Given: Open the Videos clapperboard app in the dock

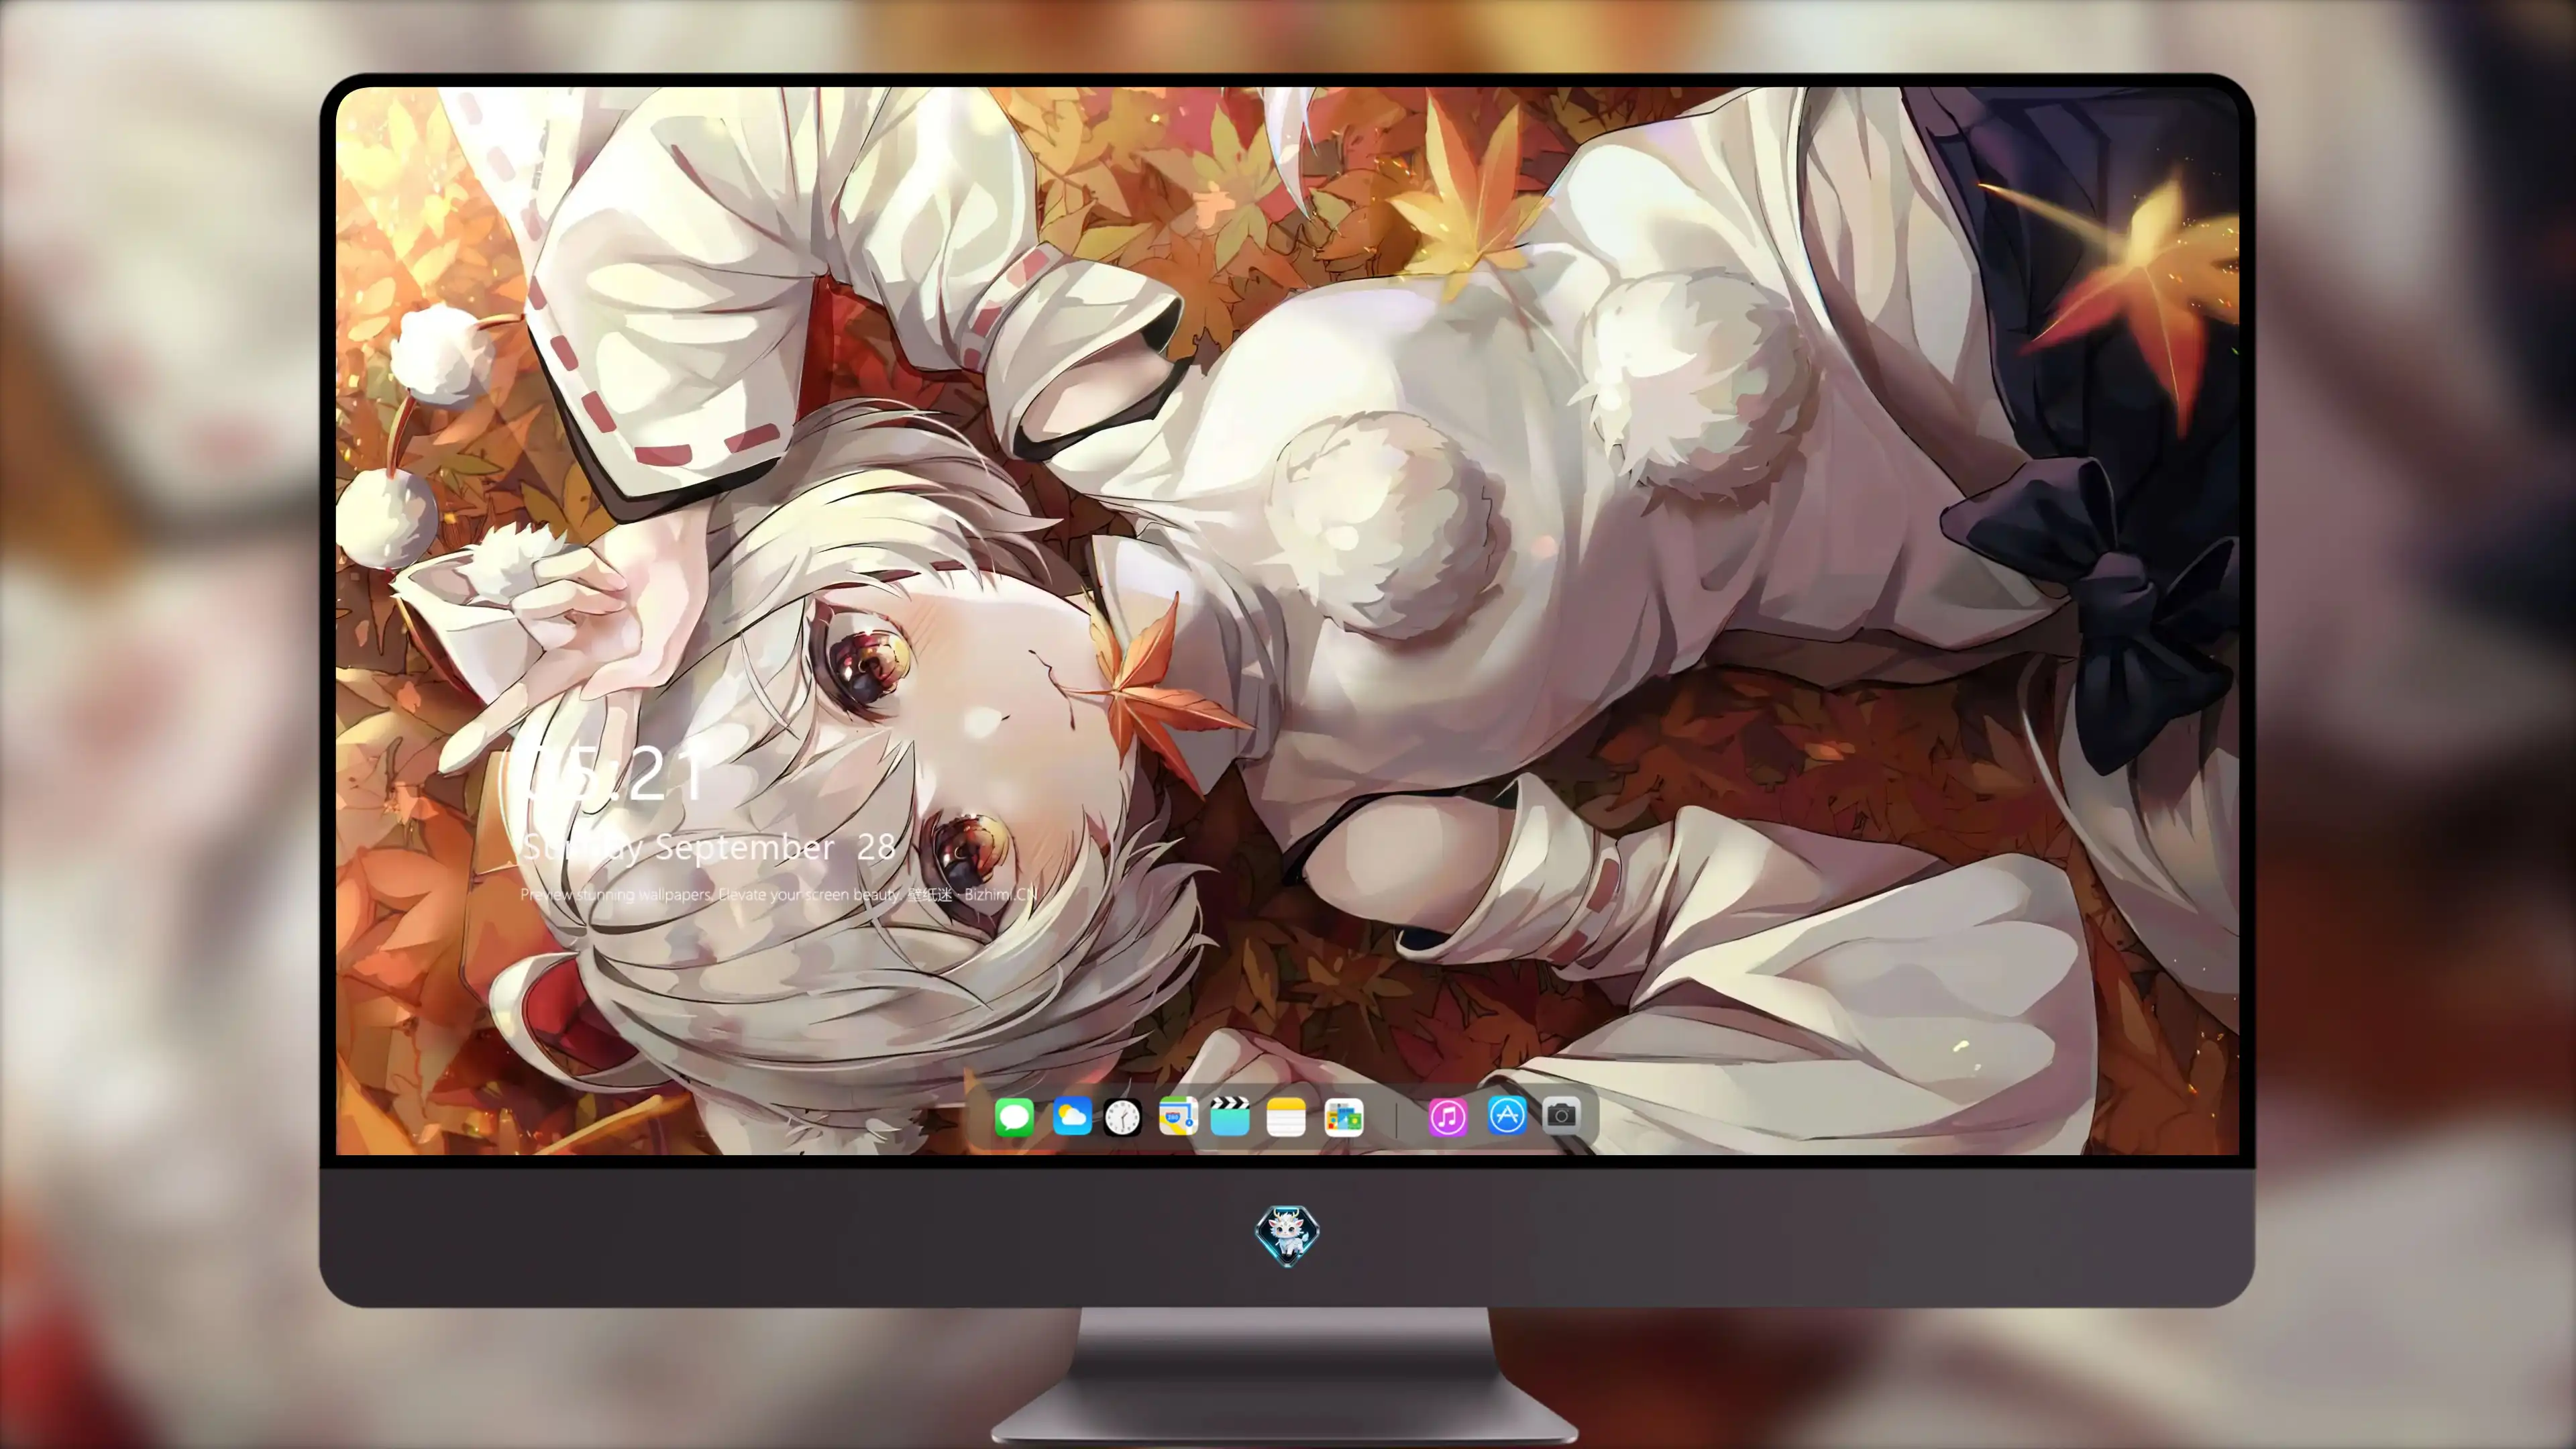Looking at the screenshot, I should pos(1230,1116).
